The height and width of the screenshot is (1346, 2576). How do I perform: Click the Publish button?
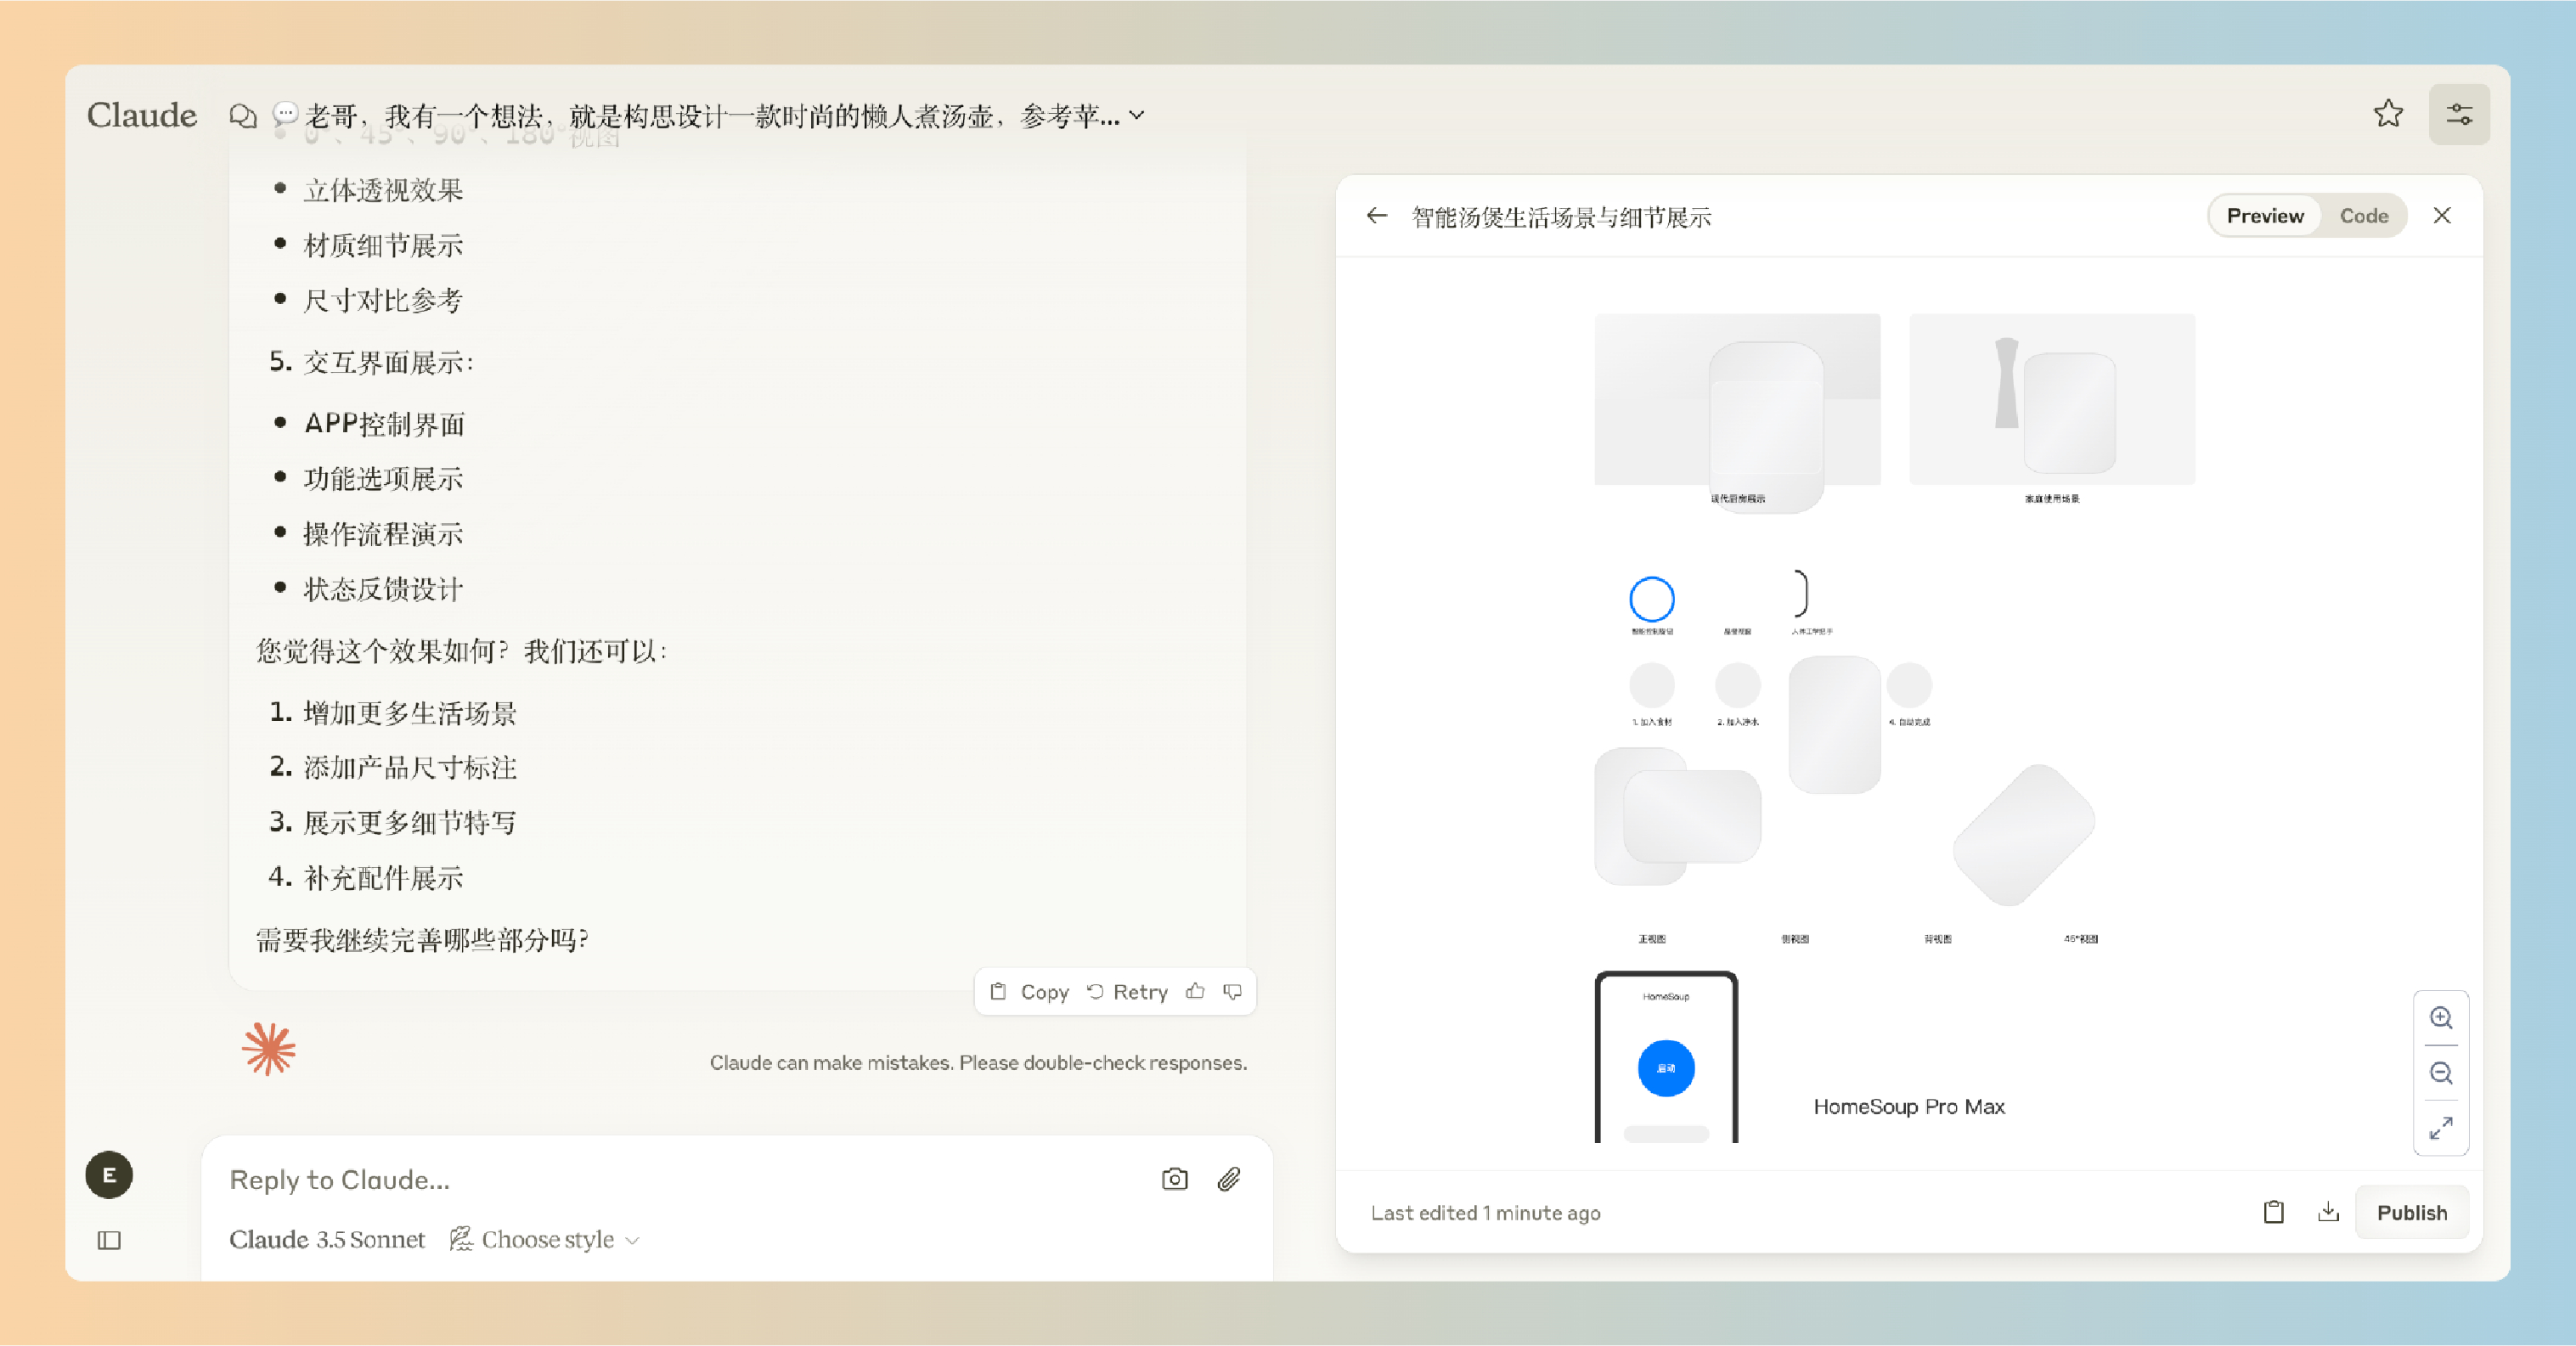click(2411, 1212)
